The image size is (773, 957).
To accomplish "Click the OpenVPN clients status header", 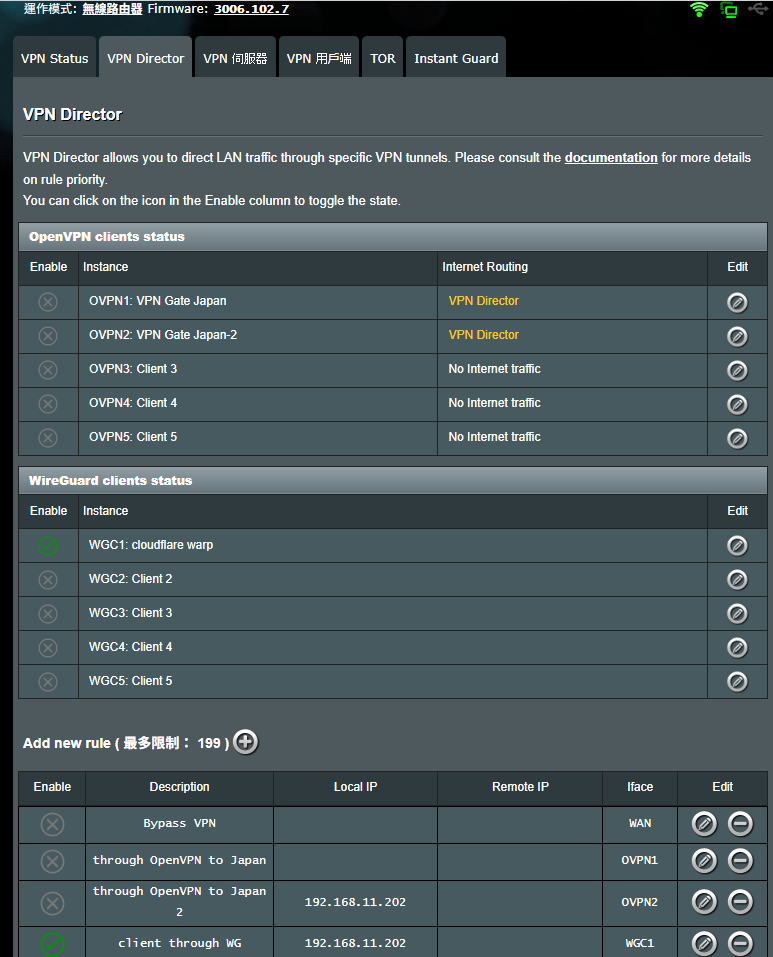I will click(393, 237).
